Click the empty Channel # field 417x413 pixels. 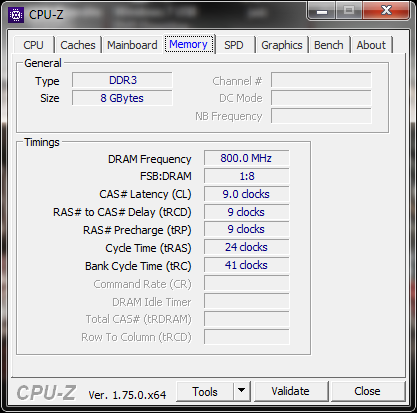(x=321, y=80)
